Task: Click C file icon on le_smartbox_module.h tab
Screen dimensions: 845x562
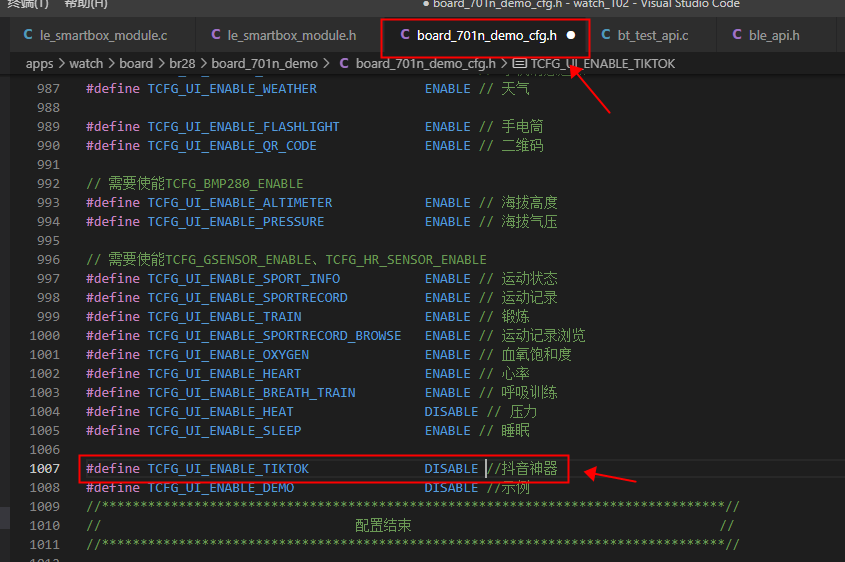Action: point(216,35)
